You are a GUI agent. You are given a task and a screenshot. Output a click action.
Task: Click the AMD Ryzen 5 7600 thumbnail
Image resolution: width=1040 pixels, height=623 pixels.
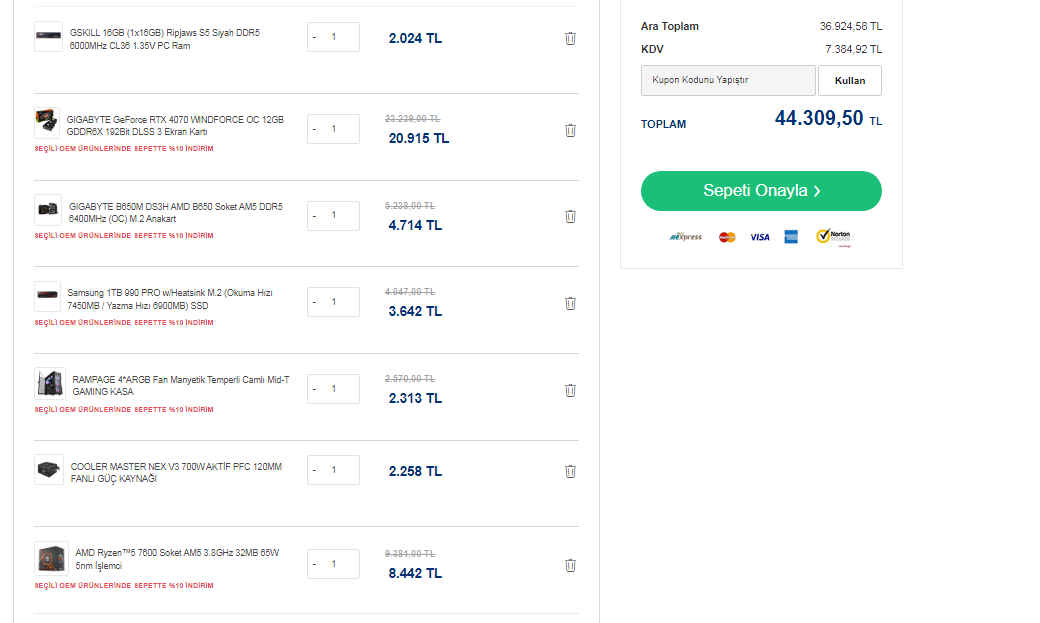tap(51, 558)
